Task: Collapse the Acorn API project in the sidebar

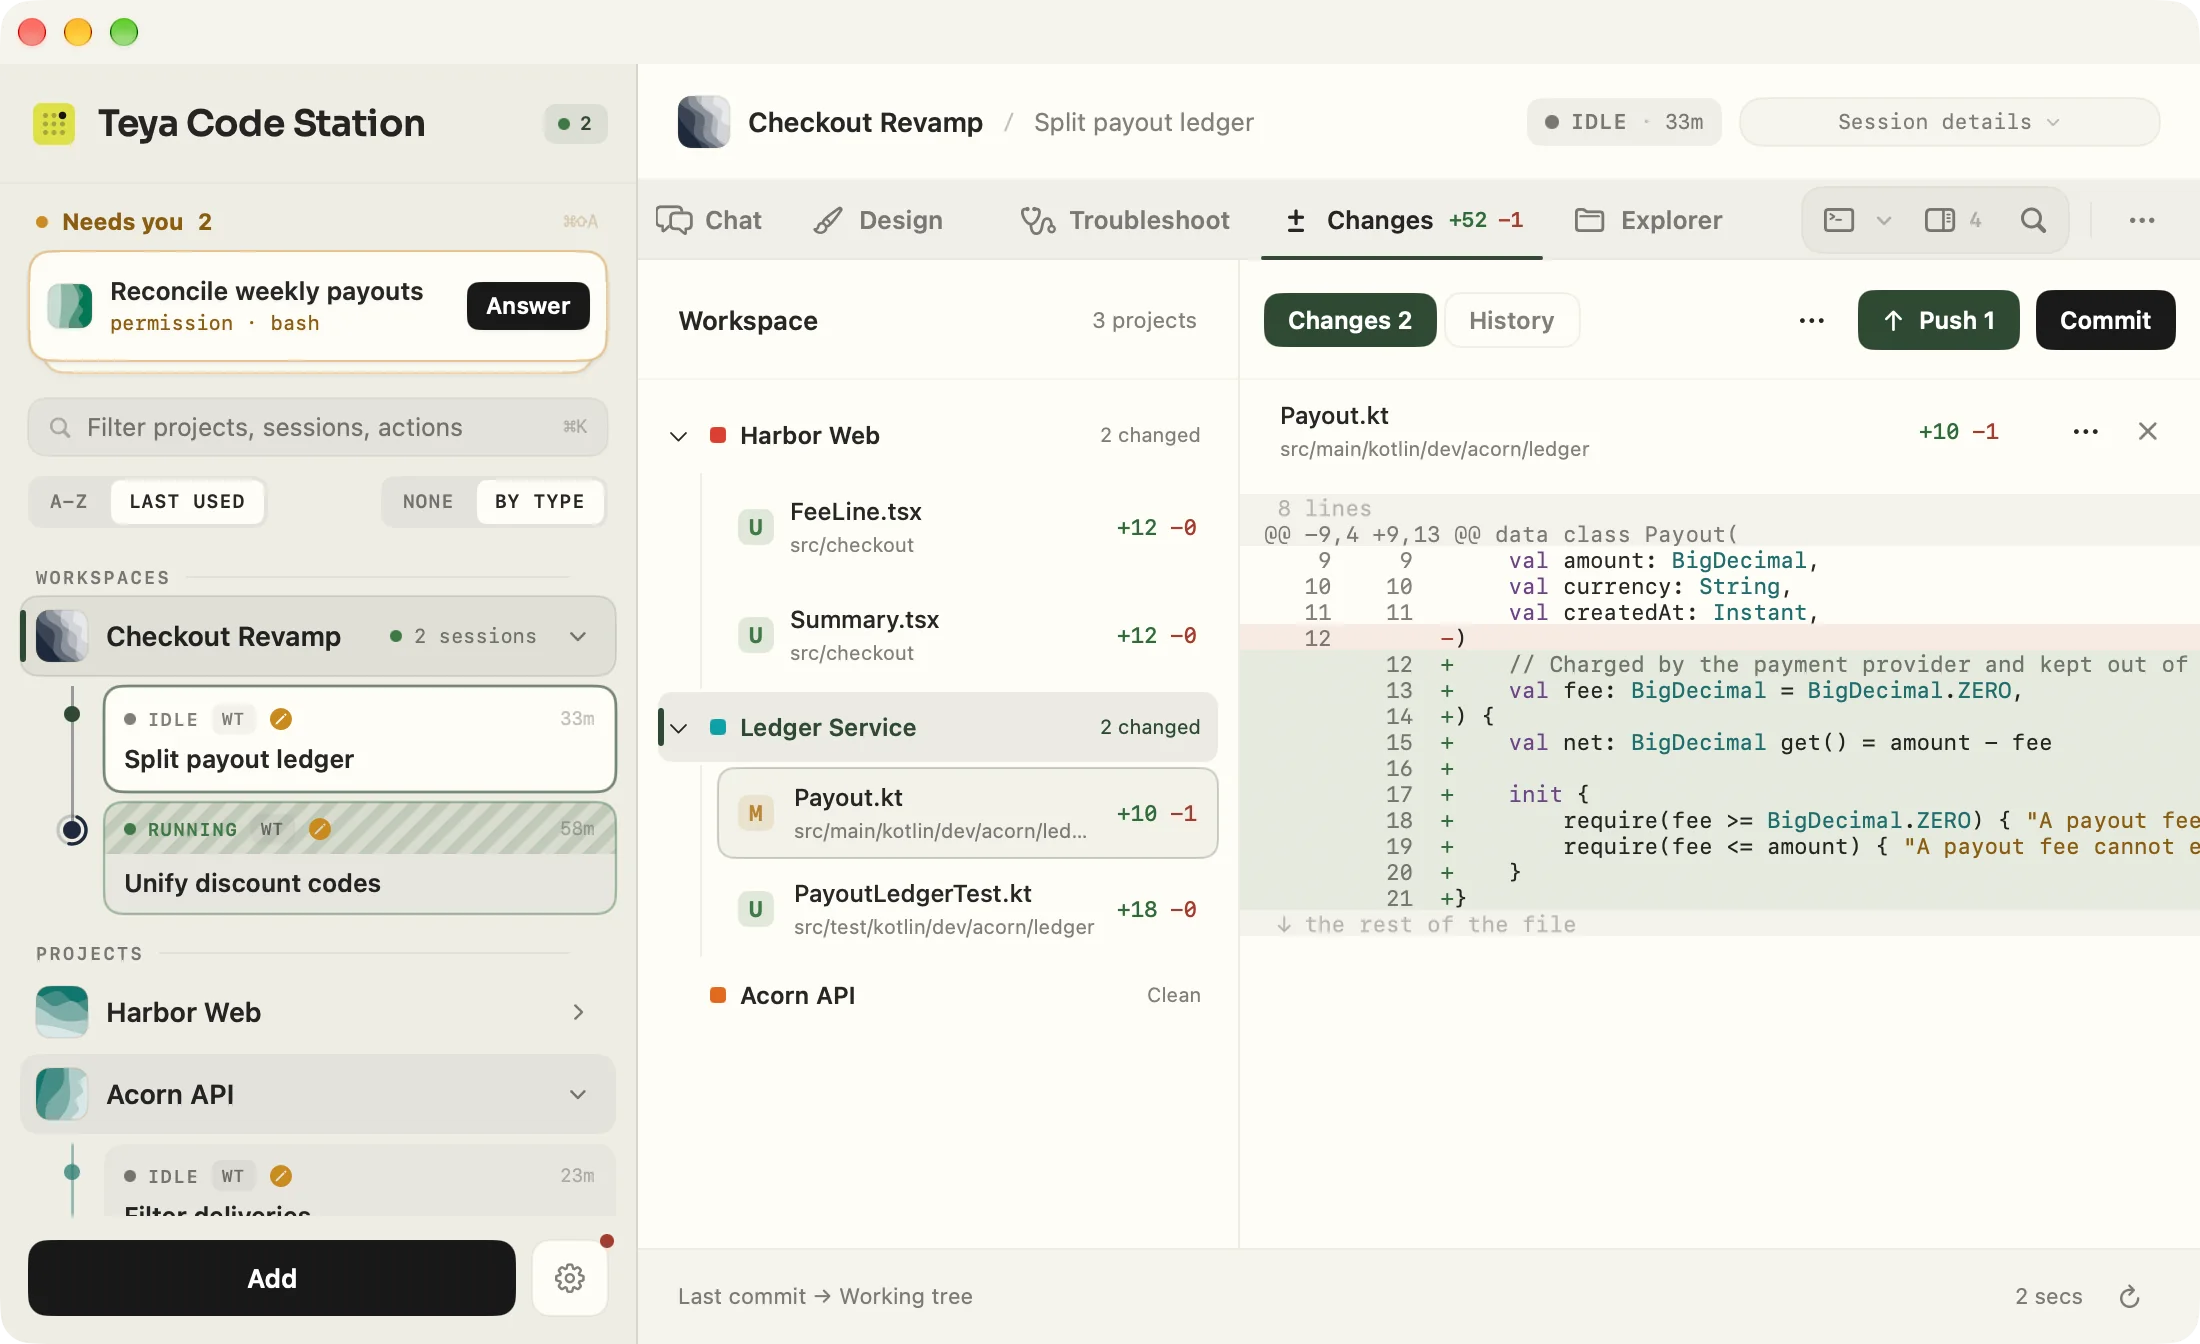Action: (578, 1094)
